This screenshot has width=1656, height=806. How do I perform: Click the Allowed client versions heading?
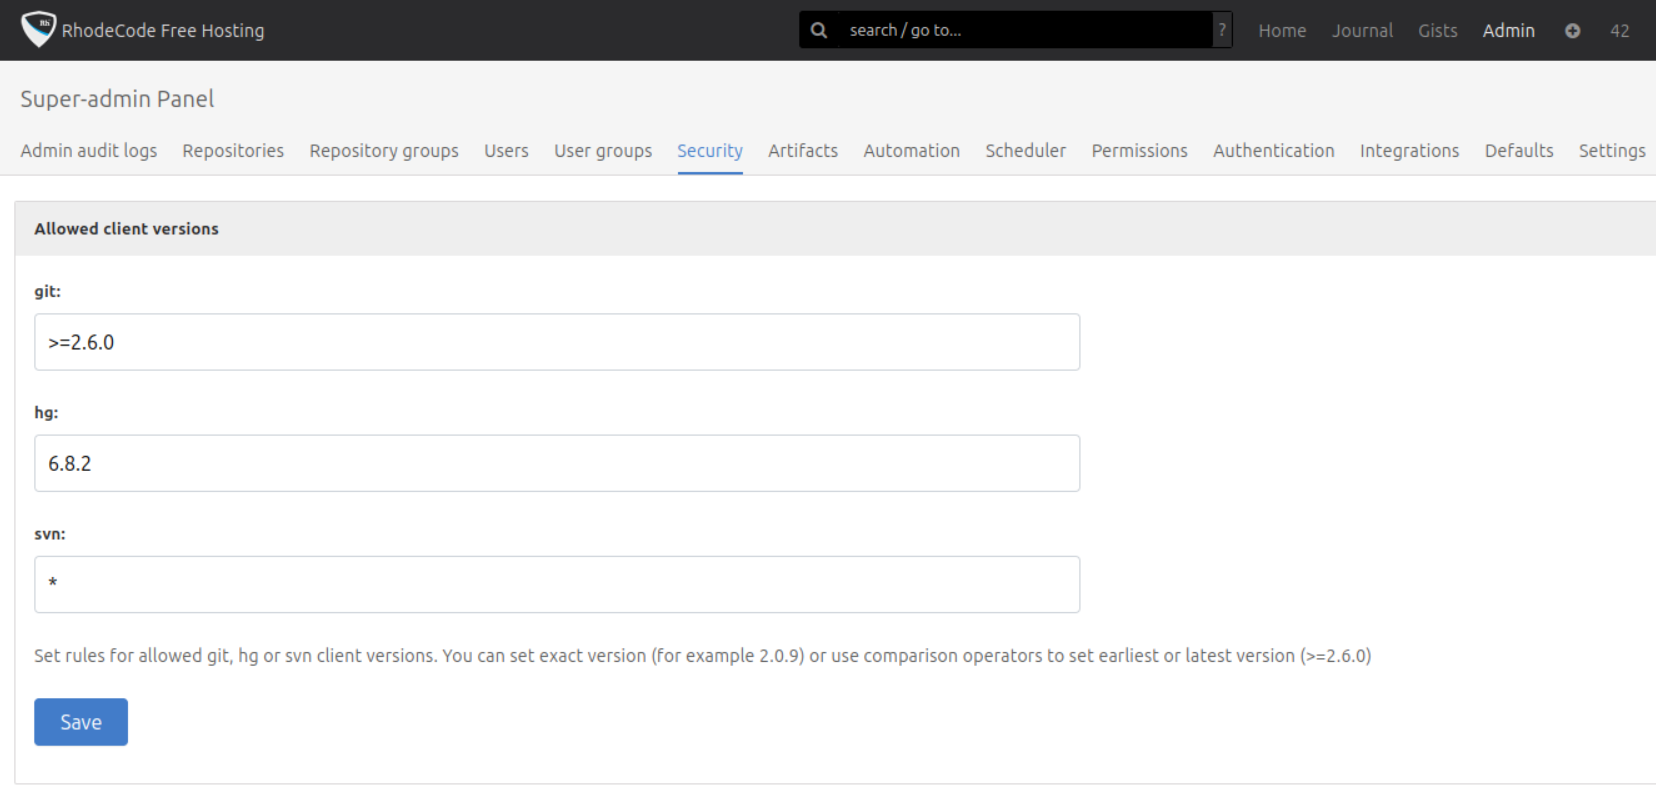(126, 229)
